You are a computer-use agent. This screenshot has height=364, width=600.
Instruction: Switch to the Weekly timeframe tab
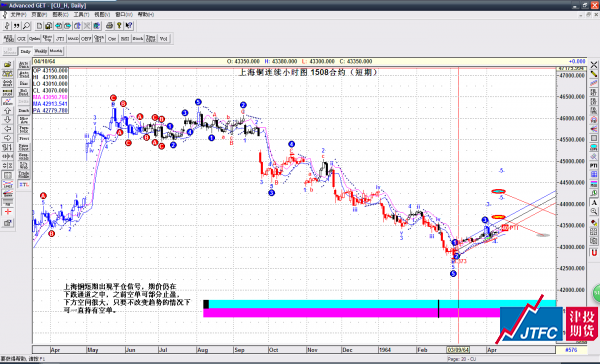[41, 51]
